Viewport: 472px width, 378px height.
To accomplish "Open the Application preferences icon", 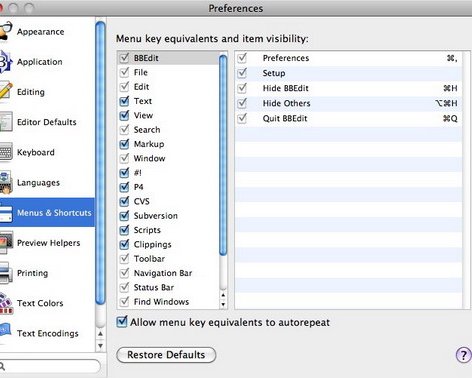I will 6,62.
